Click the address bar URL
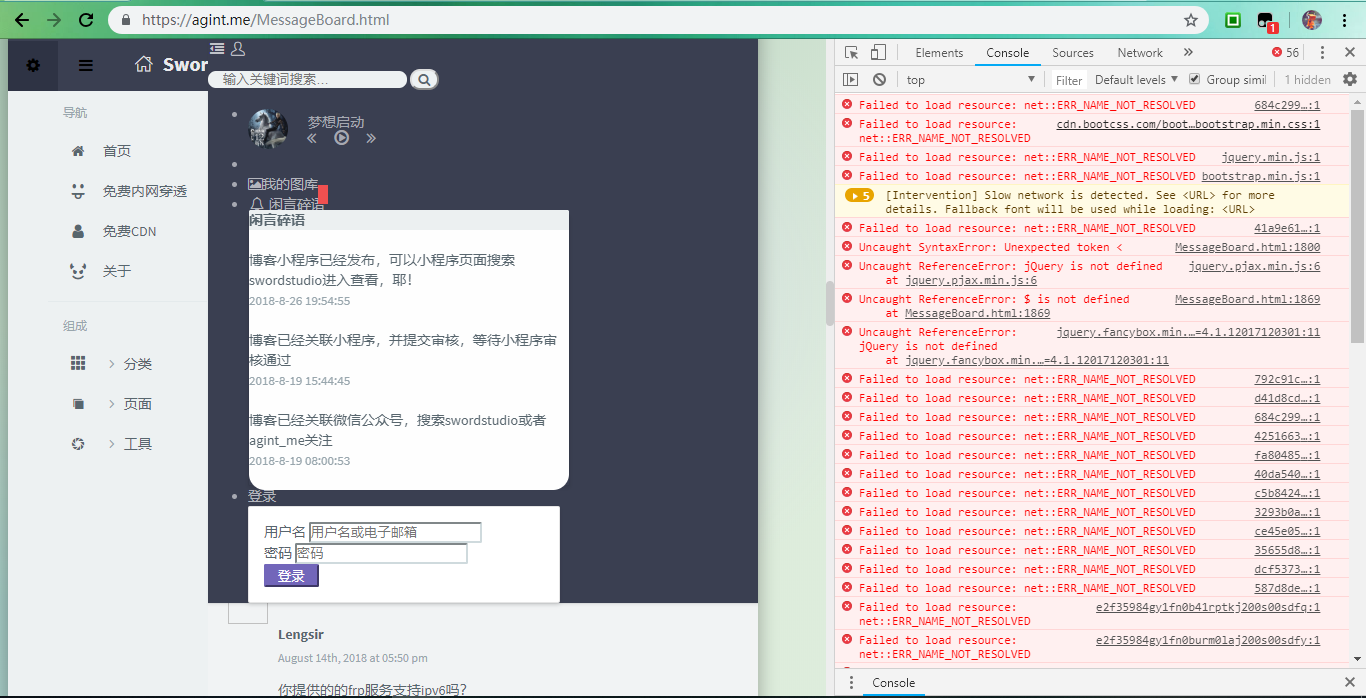This screenshot has width=1366, height=698. 266,20
